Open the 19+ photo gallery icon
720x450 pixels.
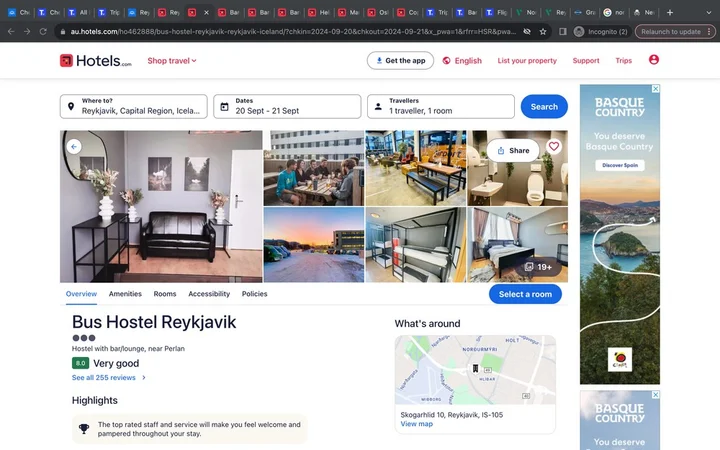click(x=538, y=267)
